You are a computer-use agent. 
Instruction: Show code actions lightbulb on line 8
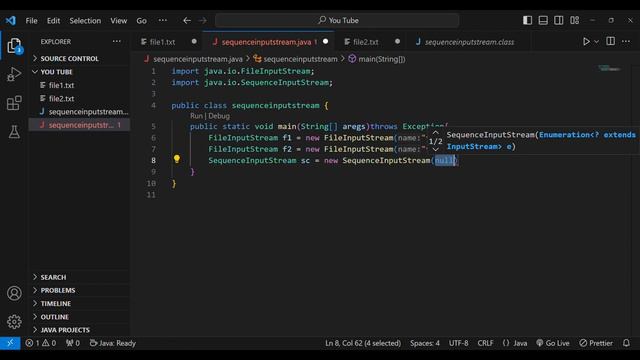[177, 159]
